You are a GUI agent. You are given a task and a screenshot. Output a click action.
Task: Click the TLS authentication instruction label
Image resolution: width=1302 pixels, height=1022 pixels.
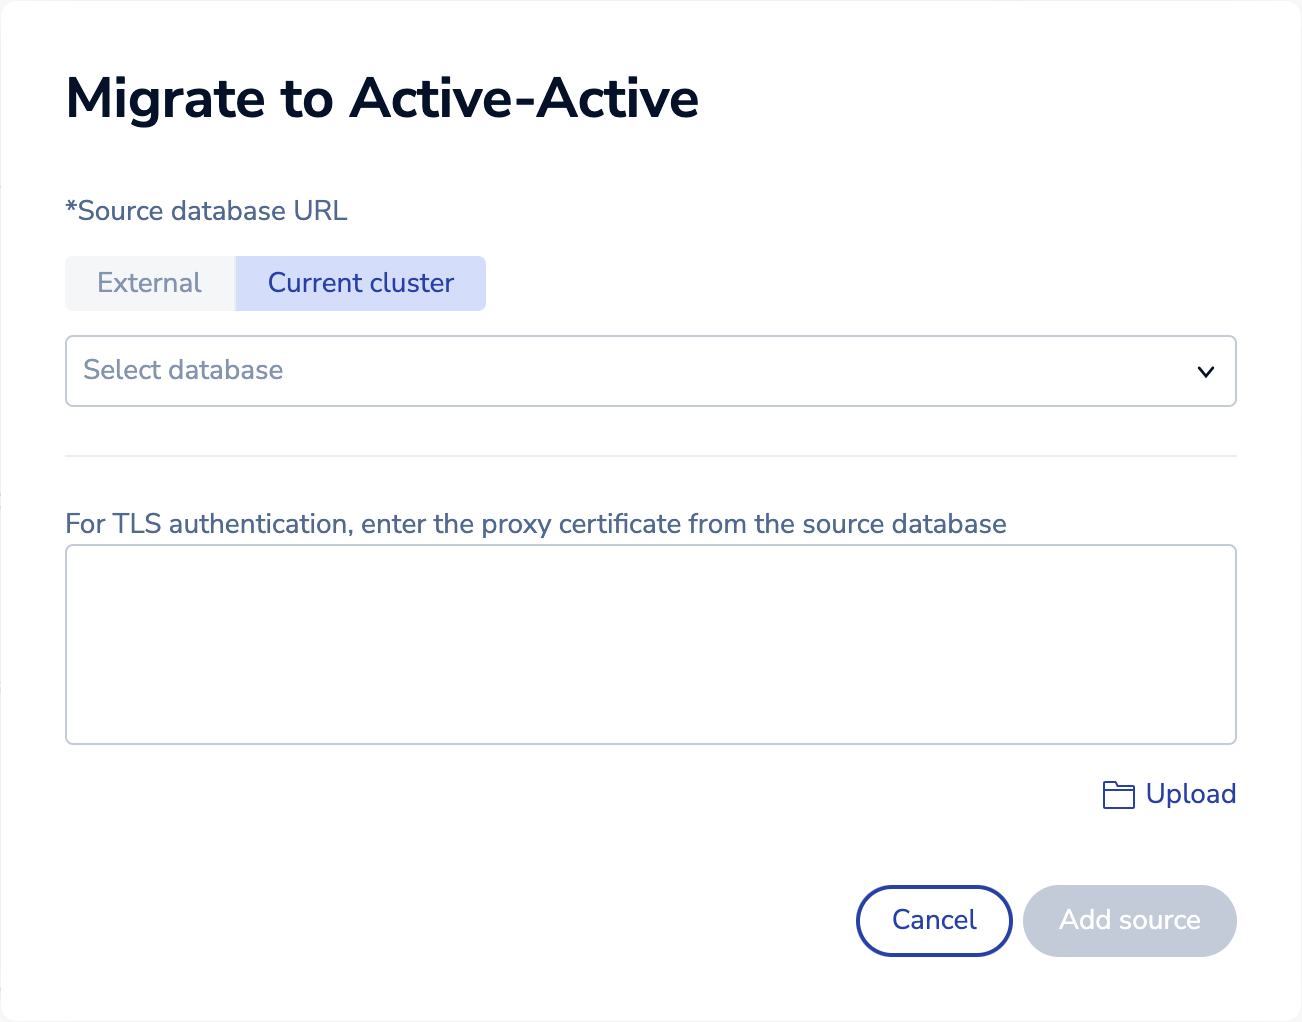point(535,524)
